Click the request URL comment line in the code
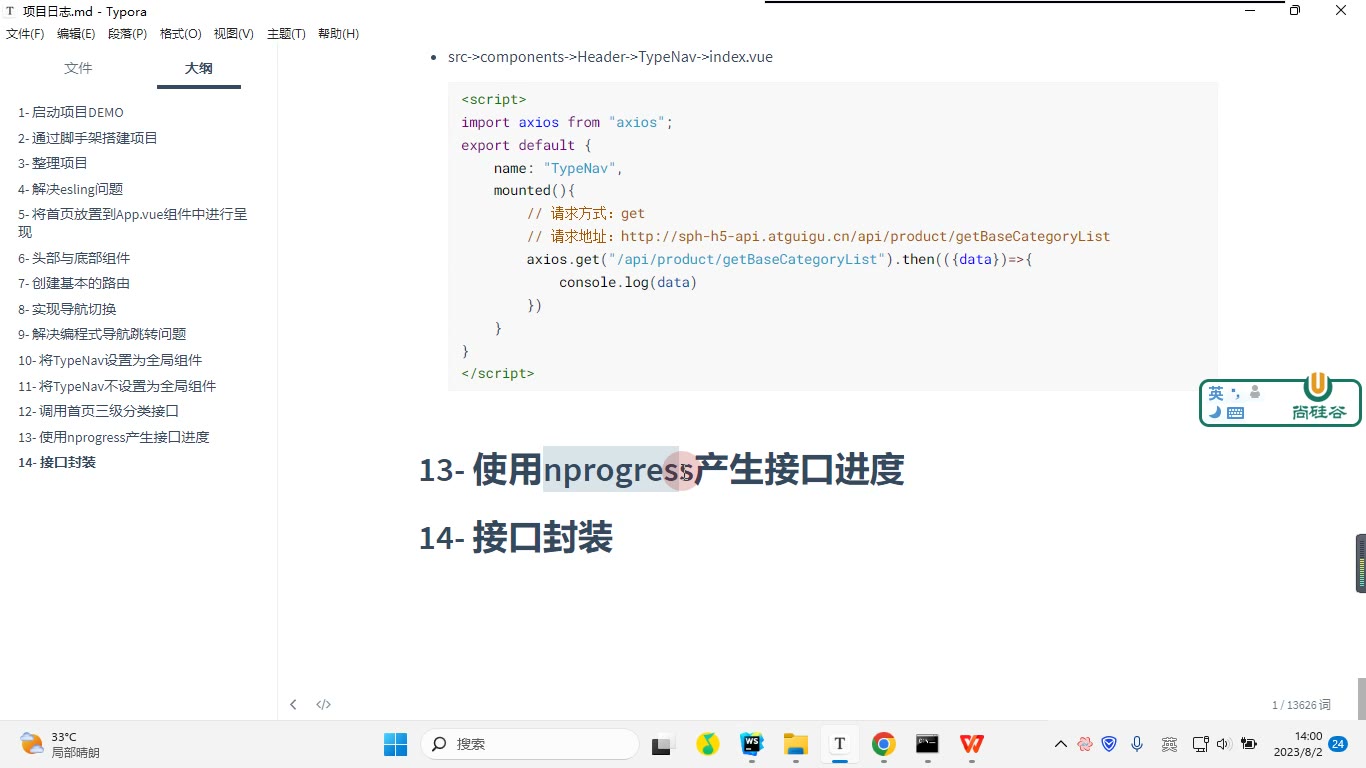 coord(818,237)
